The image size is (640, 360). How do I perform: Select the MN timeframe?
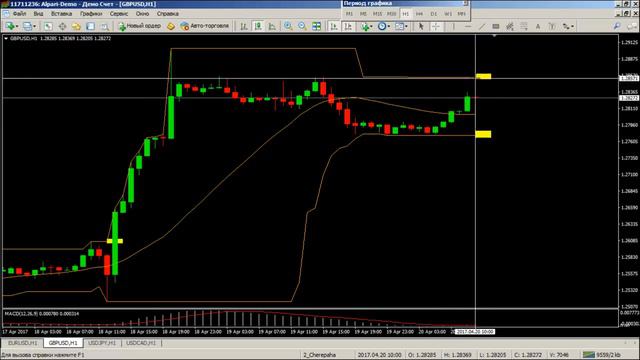coord(462,14)
